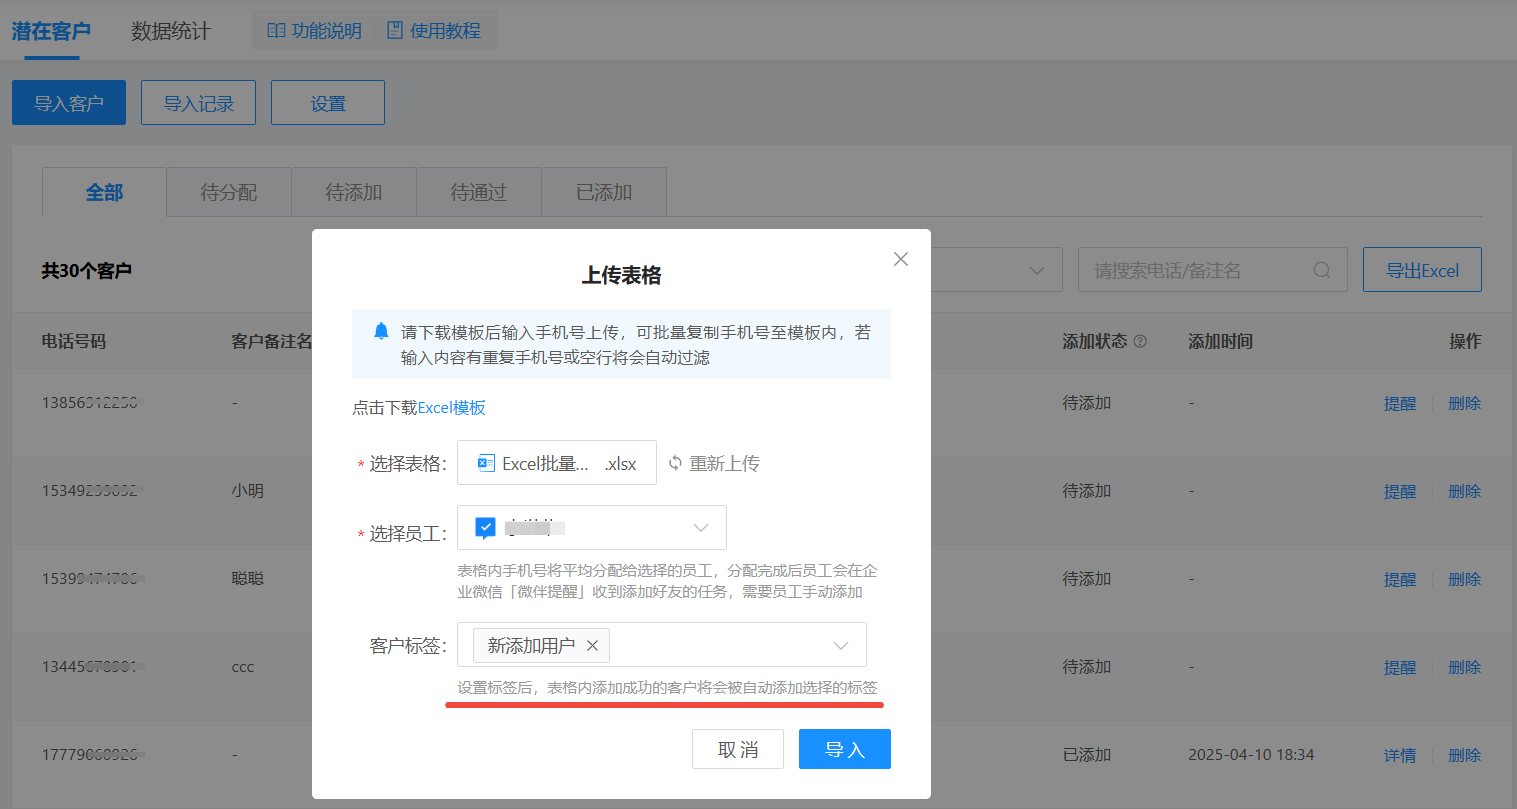Select the 已添加 tab
The width and height of the screenshot is (1517, 809).
click(x=604, y=192)
